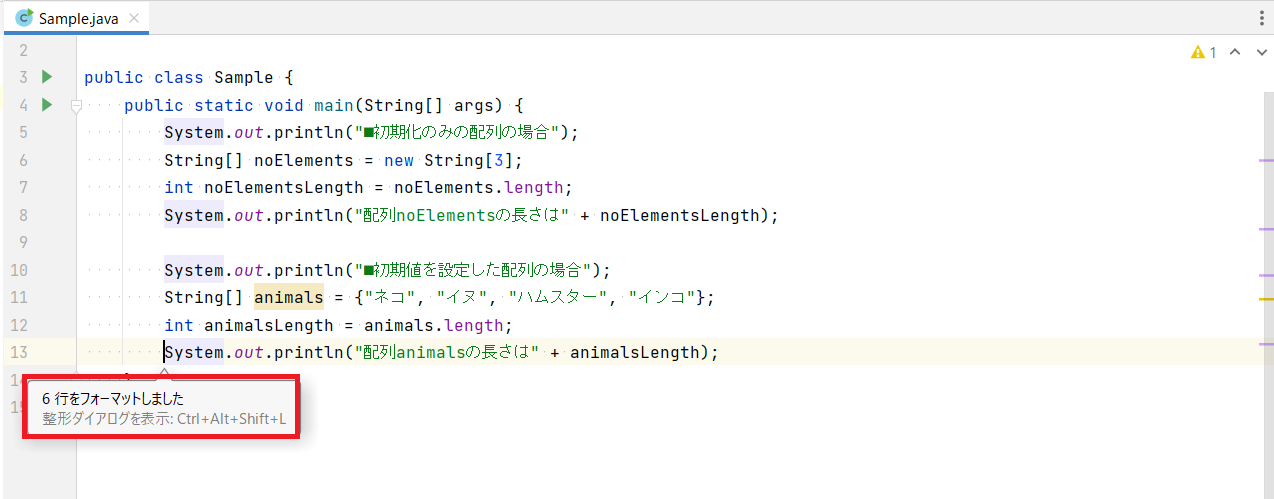Open the warning indicator showing 1 problem
The width and height of the screenshot is (1274, 499).
coord(1204,52)
